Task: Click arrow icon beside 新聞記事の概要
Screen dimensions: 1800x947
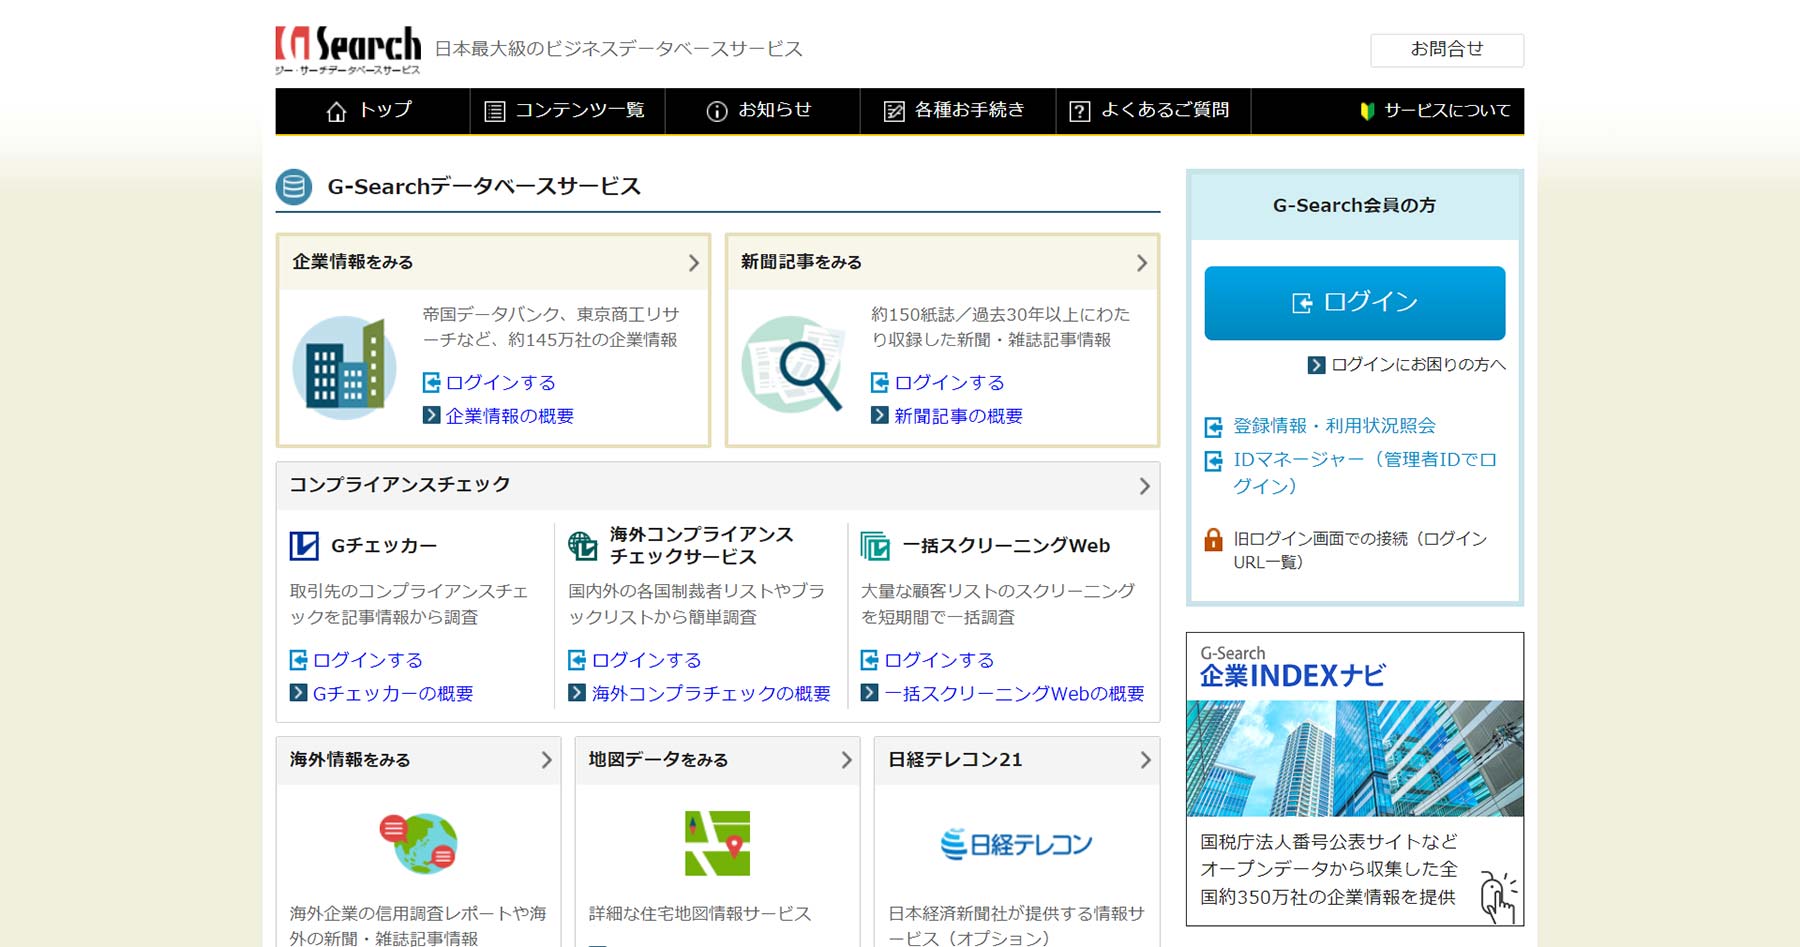Action: tap(880, 415)
